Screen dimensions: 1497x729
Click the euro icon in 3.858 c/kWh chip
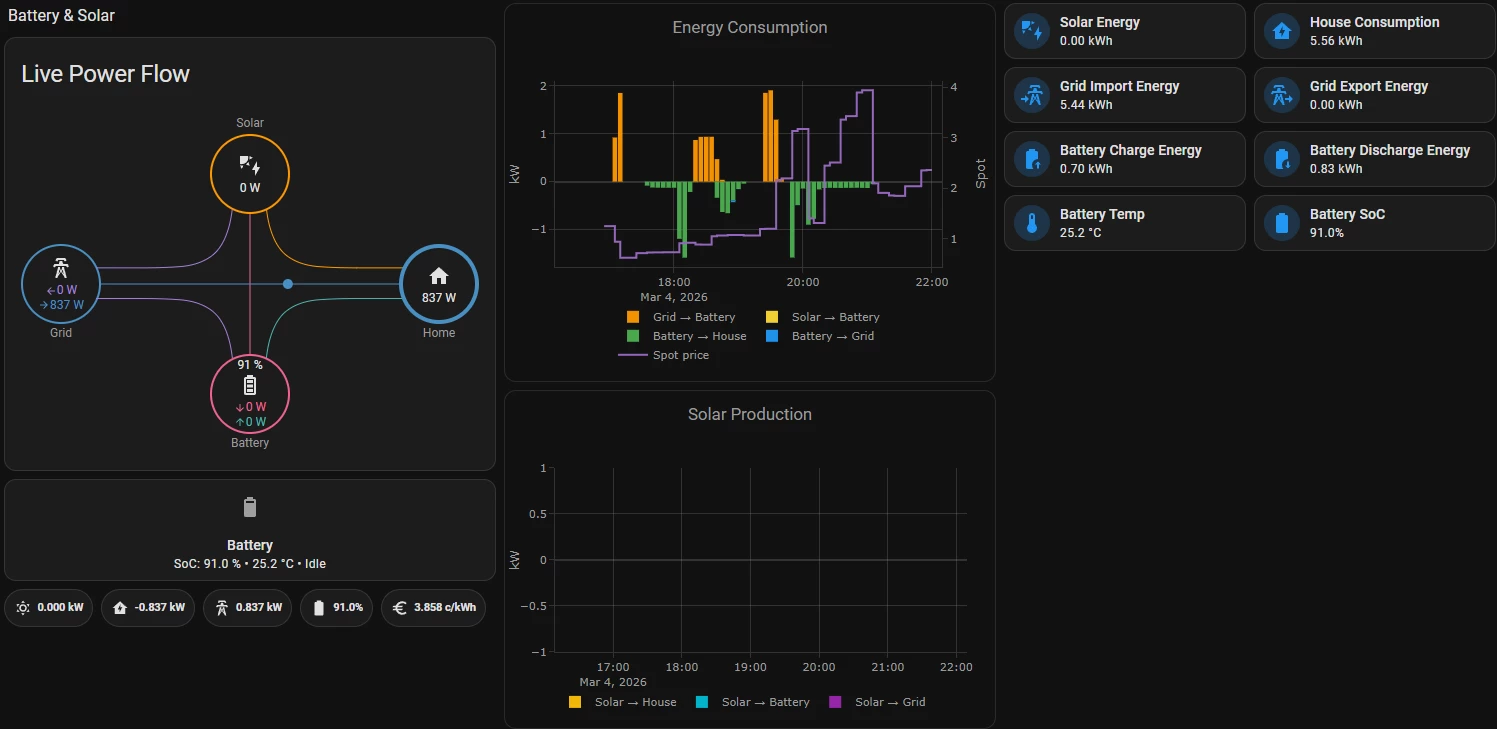click(x=400, y=607)
